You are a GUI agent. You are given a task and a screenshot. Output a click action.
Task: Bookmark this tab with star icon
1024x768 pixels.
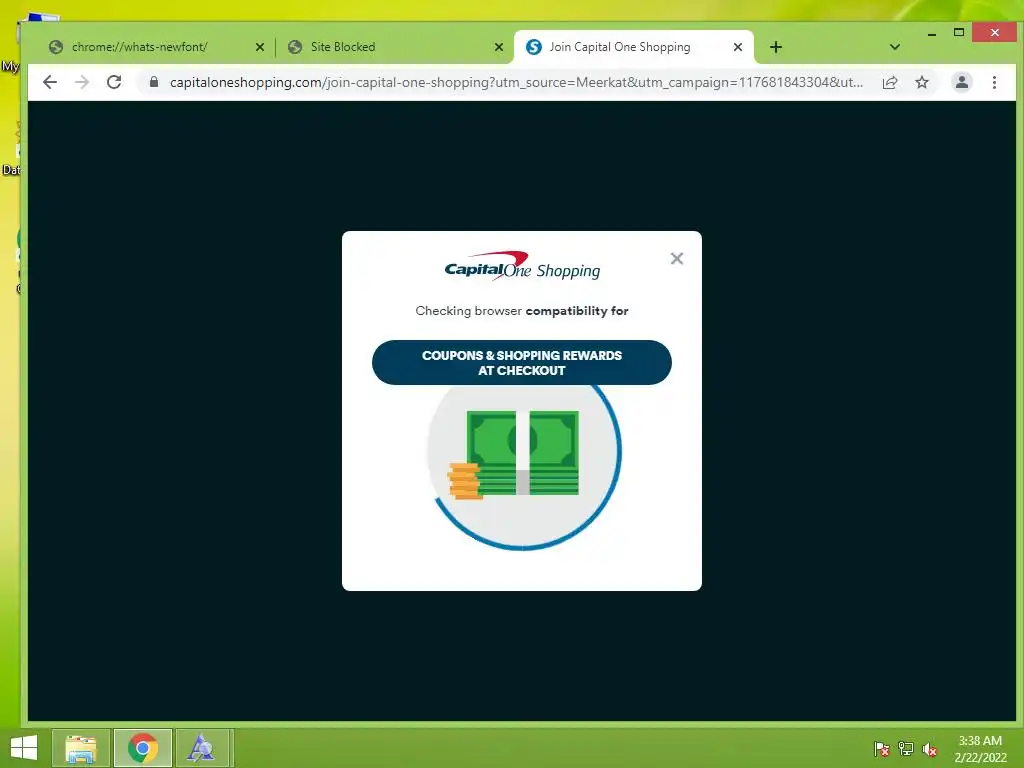[921, 82]
